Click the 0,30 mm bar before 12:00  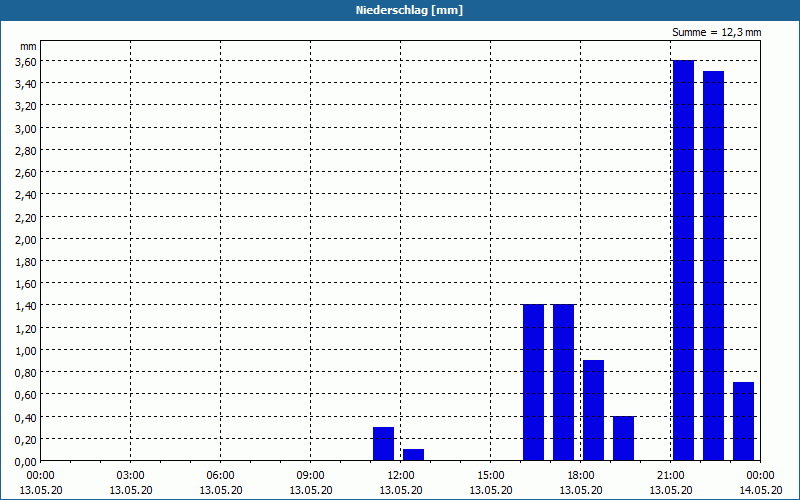point(383,444)
